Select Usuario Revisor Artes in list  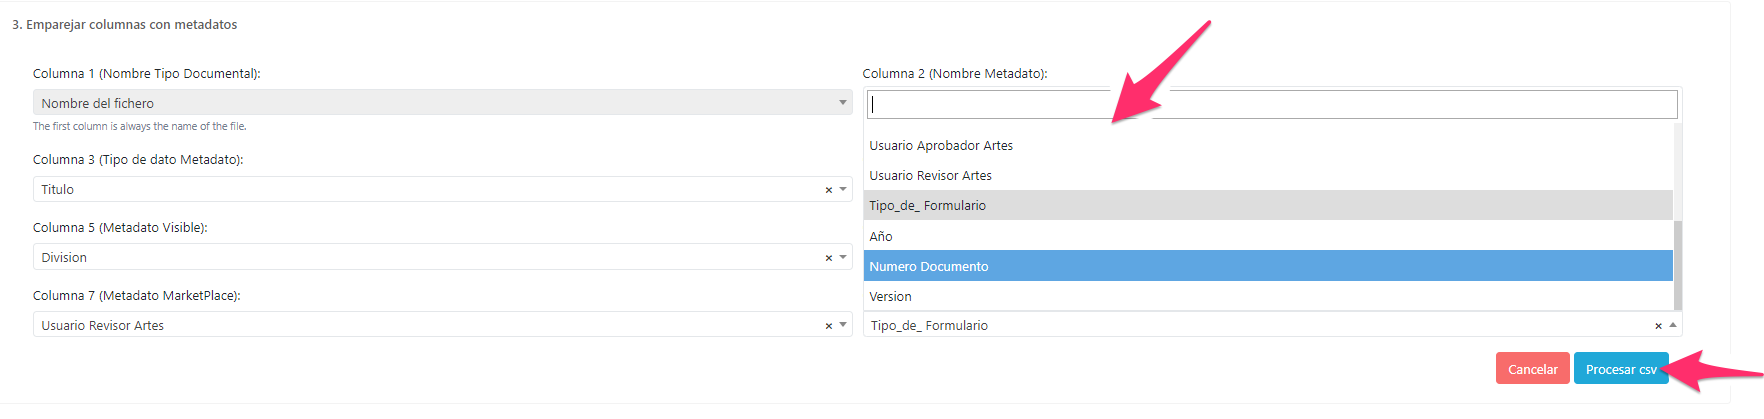[x=930, y=176]
